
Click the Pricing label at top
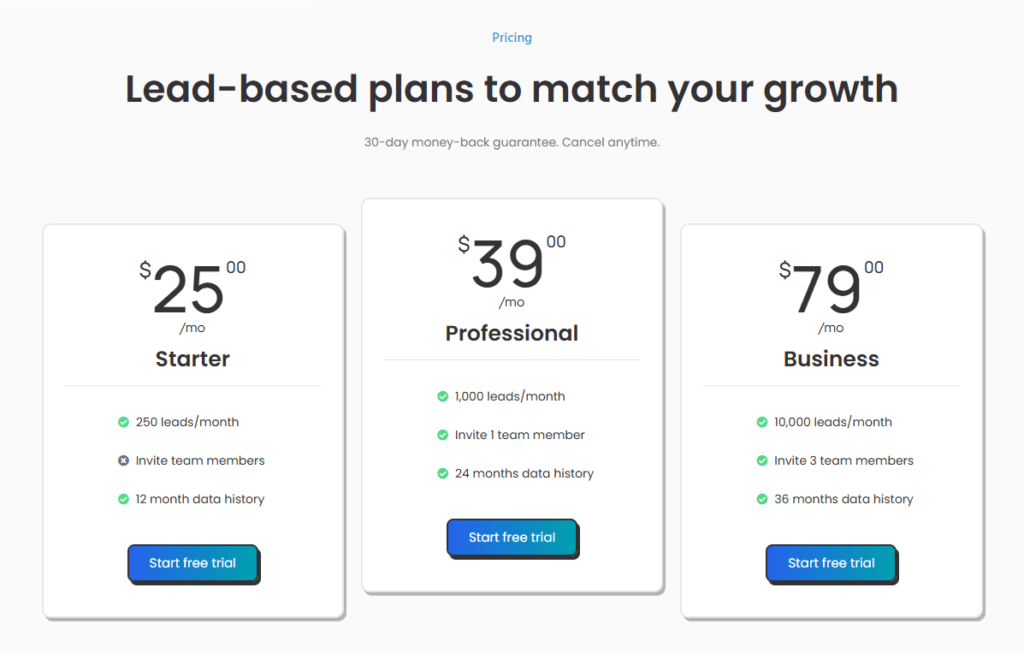[512, 38]
